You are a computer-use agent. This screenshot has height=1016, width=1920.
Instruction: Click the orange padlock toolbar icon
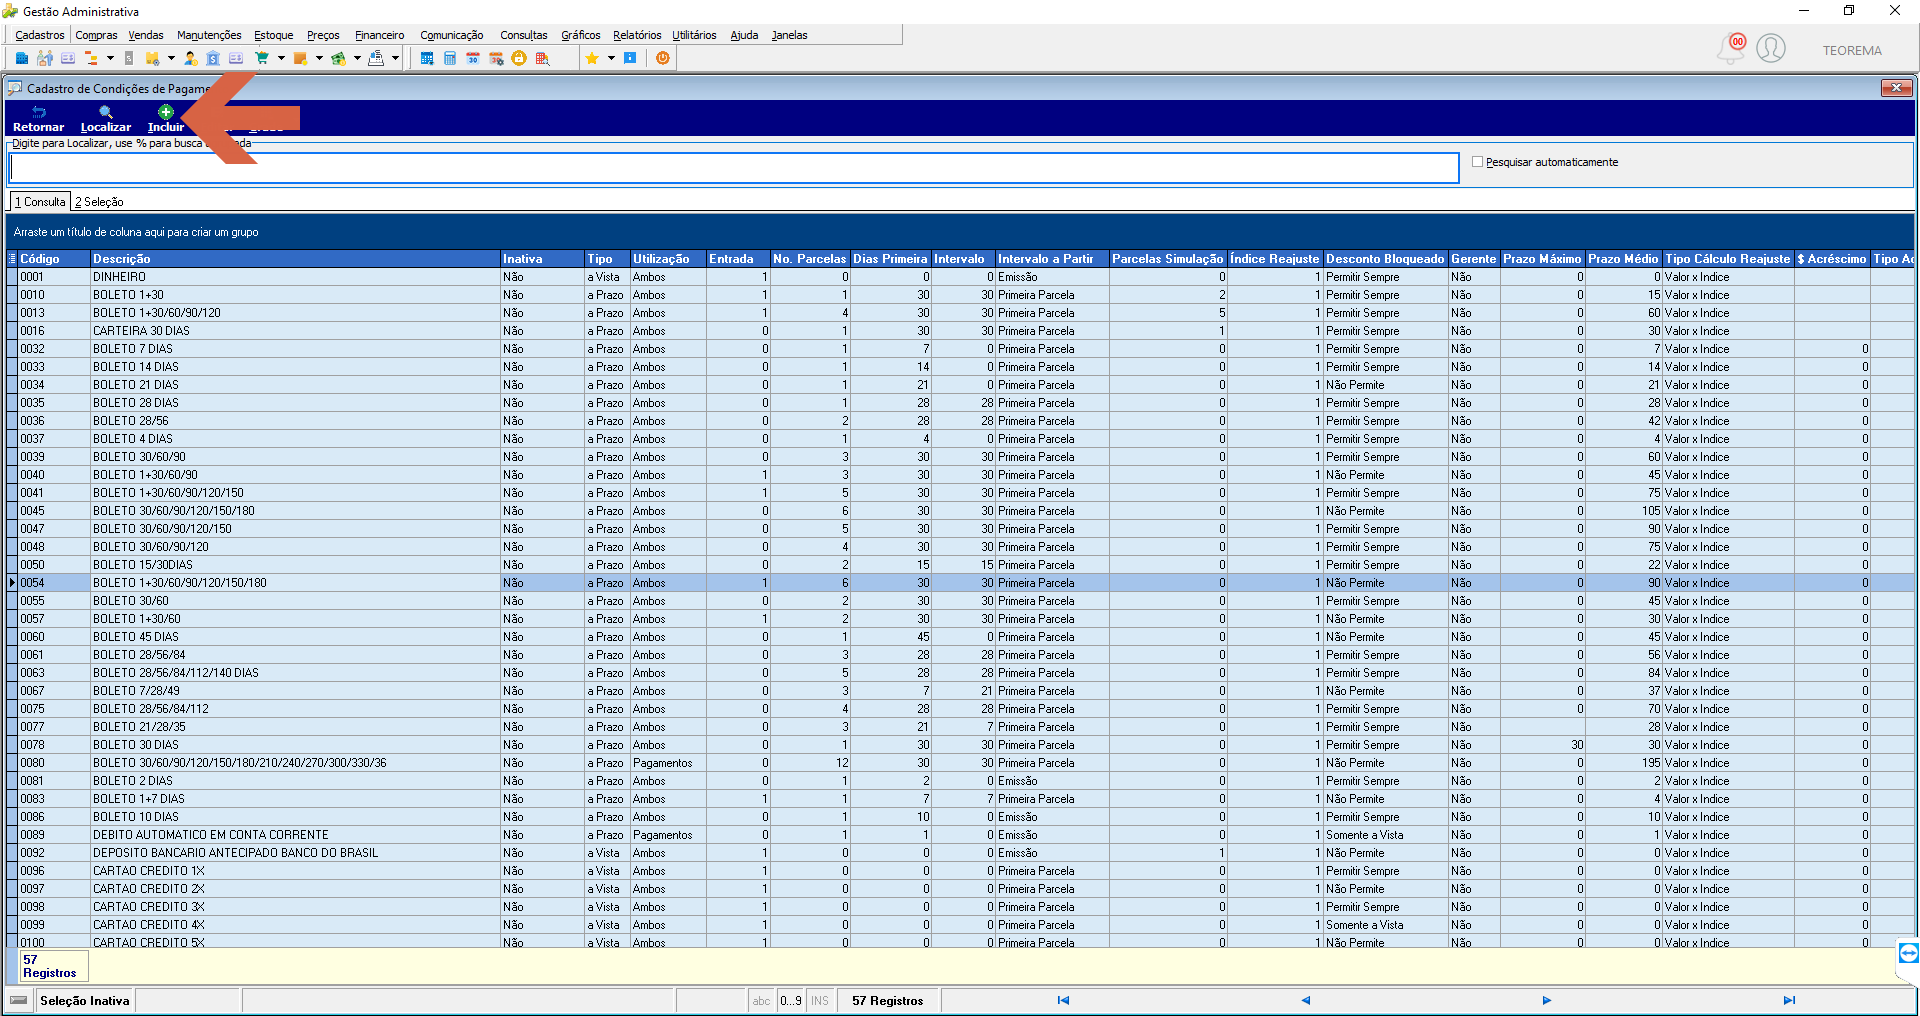pyautogui.click(x=519, y=59)
